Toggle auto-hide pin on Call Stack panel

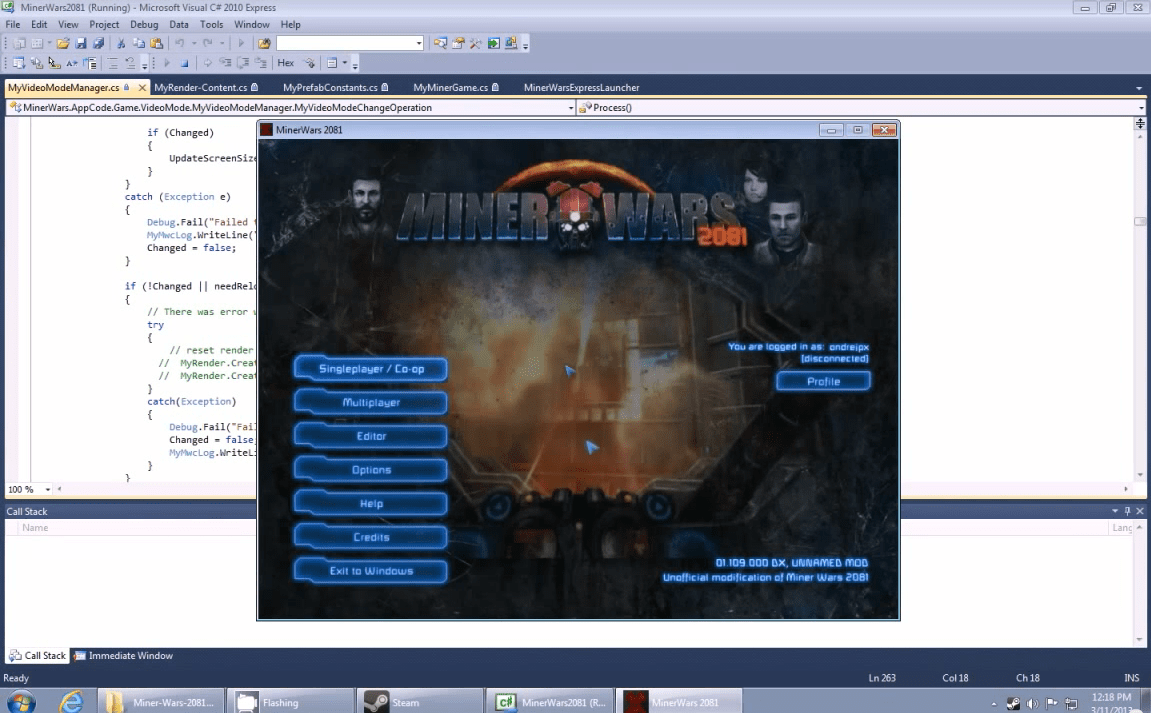(1128, 511)
